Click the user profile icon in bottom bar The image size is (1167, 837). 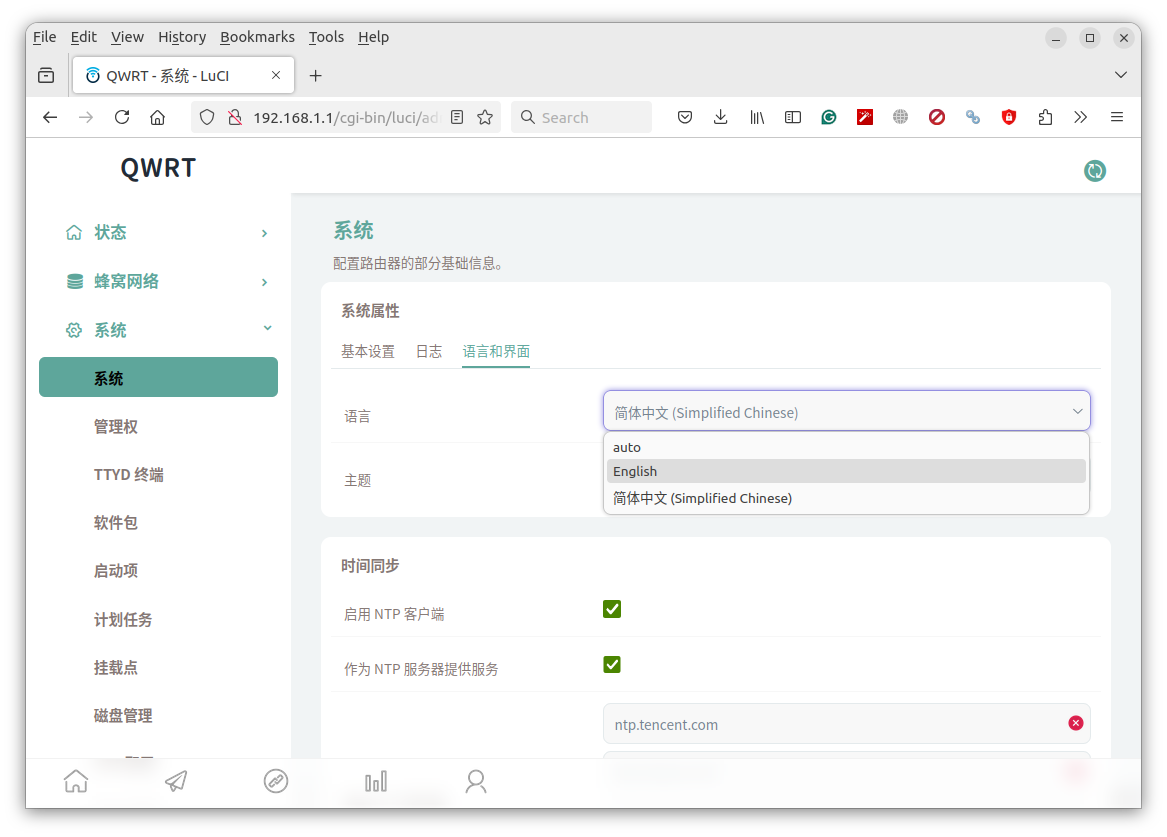[476, 781]
